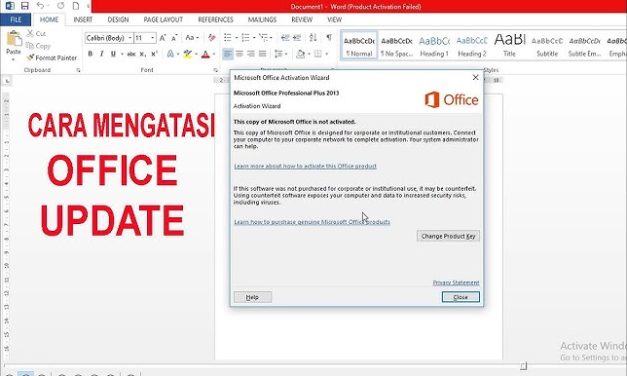627x376 pixels.
Task: Select Align Right paragraph alignment
Action: pos(251,54)
